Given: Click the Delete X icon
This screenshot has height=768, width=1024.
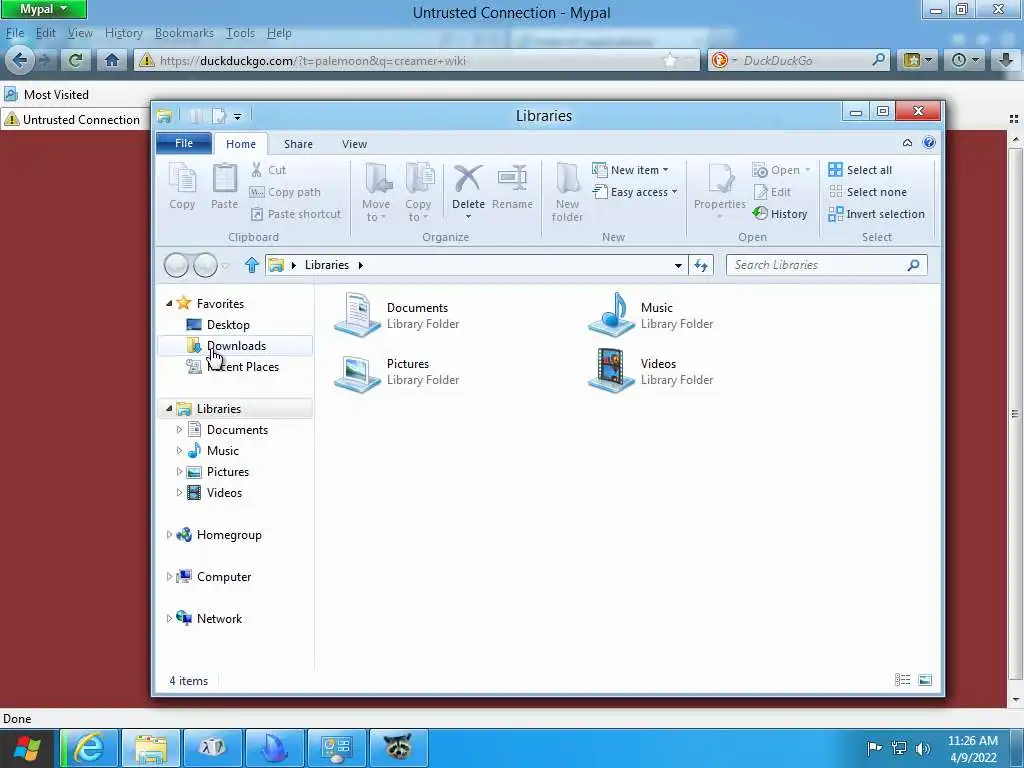Looking at the screenshot, I should (x=468, y=178).
